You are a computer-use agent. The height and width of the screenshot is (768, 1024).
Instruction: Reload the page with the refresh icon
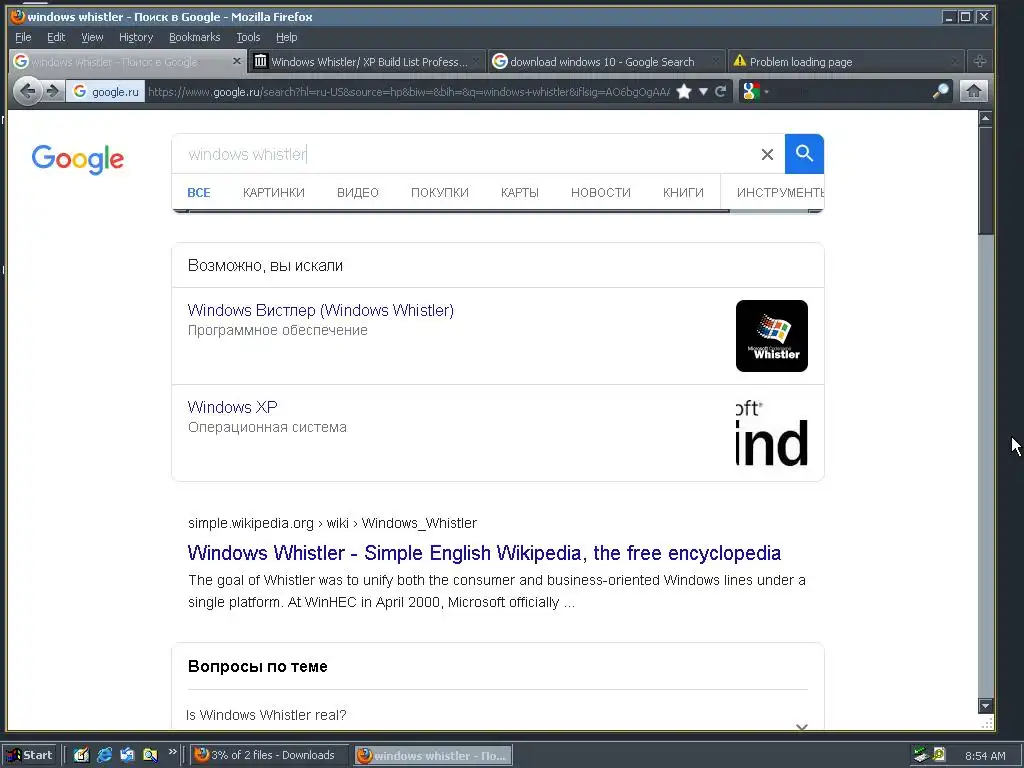click(x=720, y=91)
